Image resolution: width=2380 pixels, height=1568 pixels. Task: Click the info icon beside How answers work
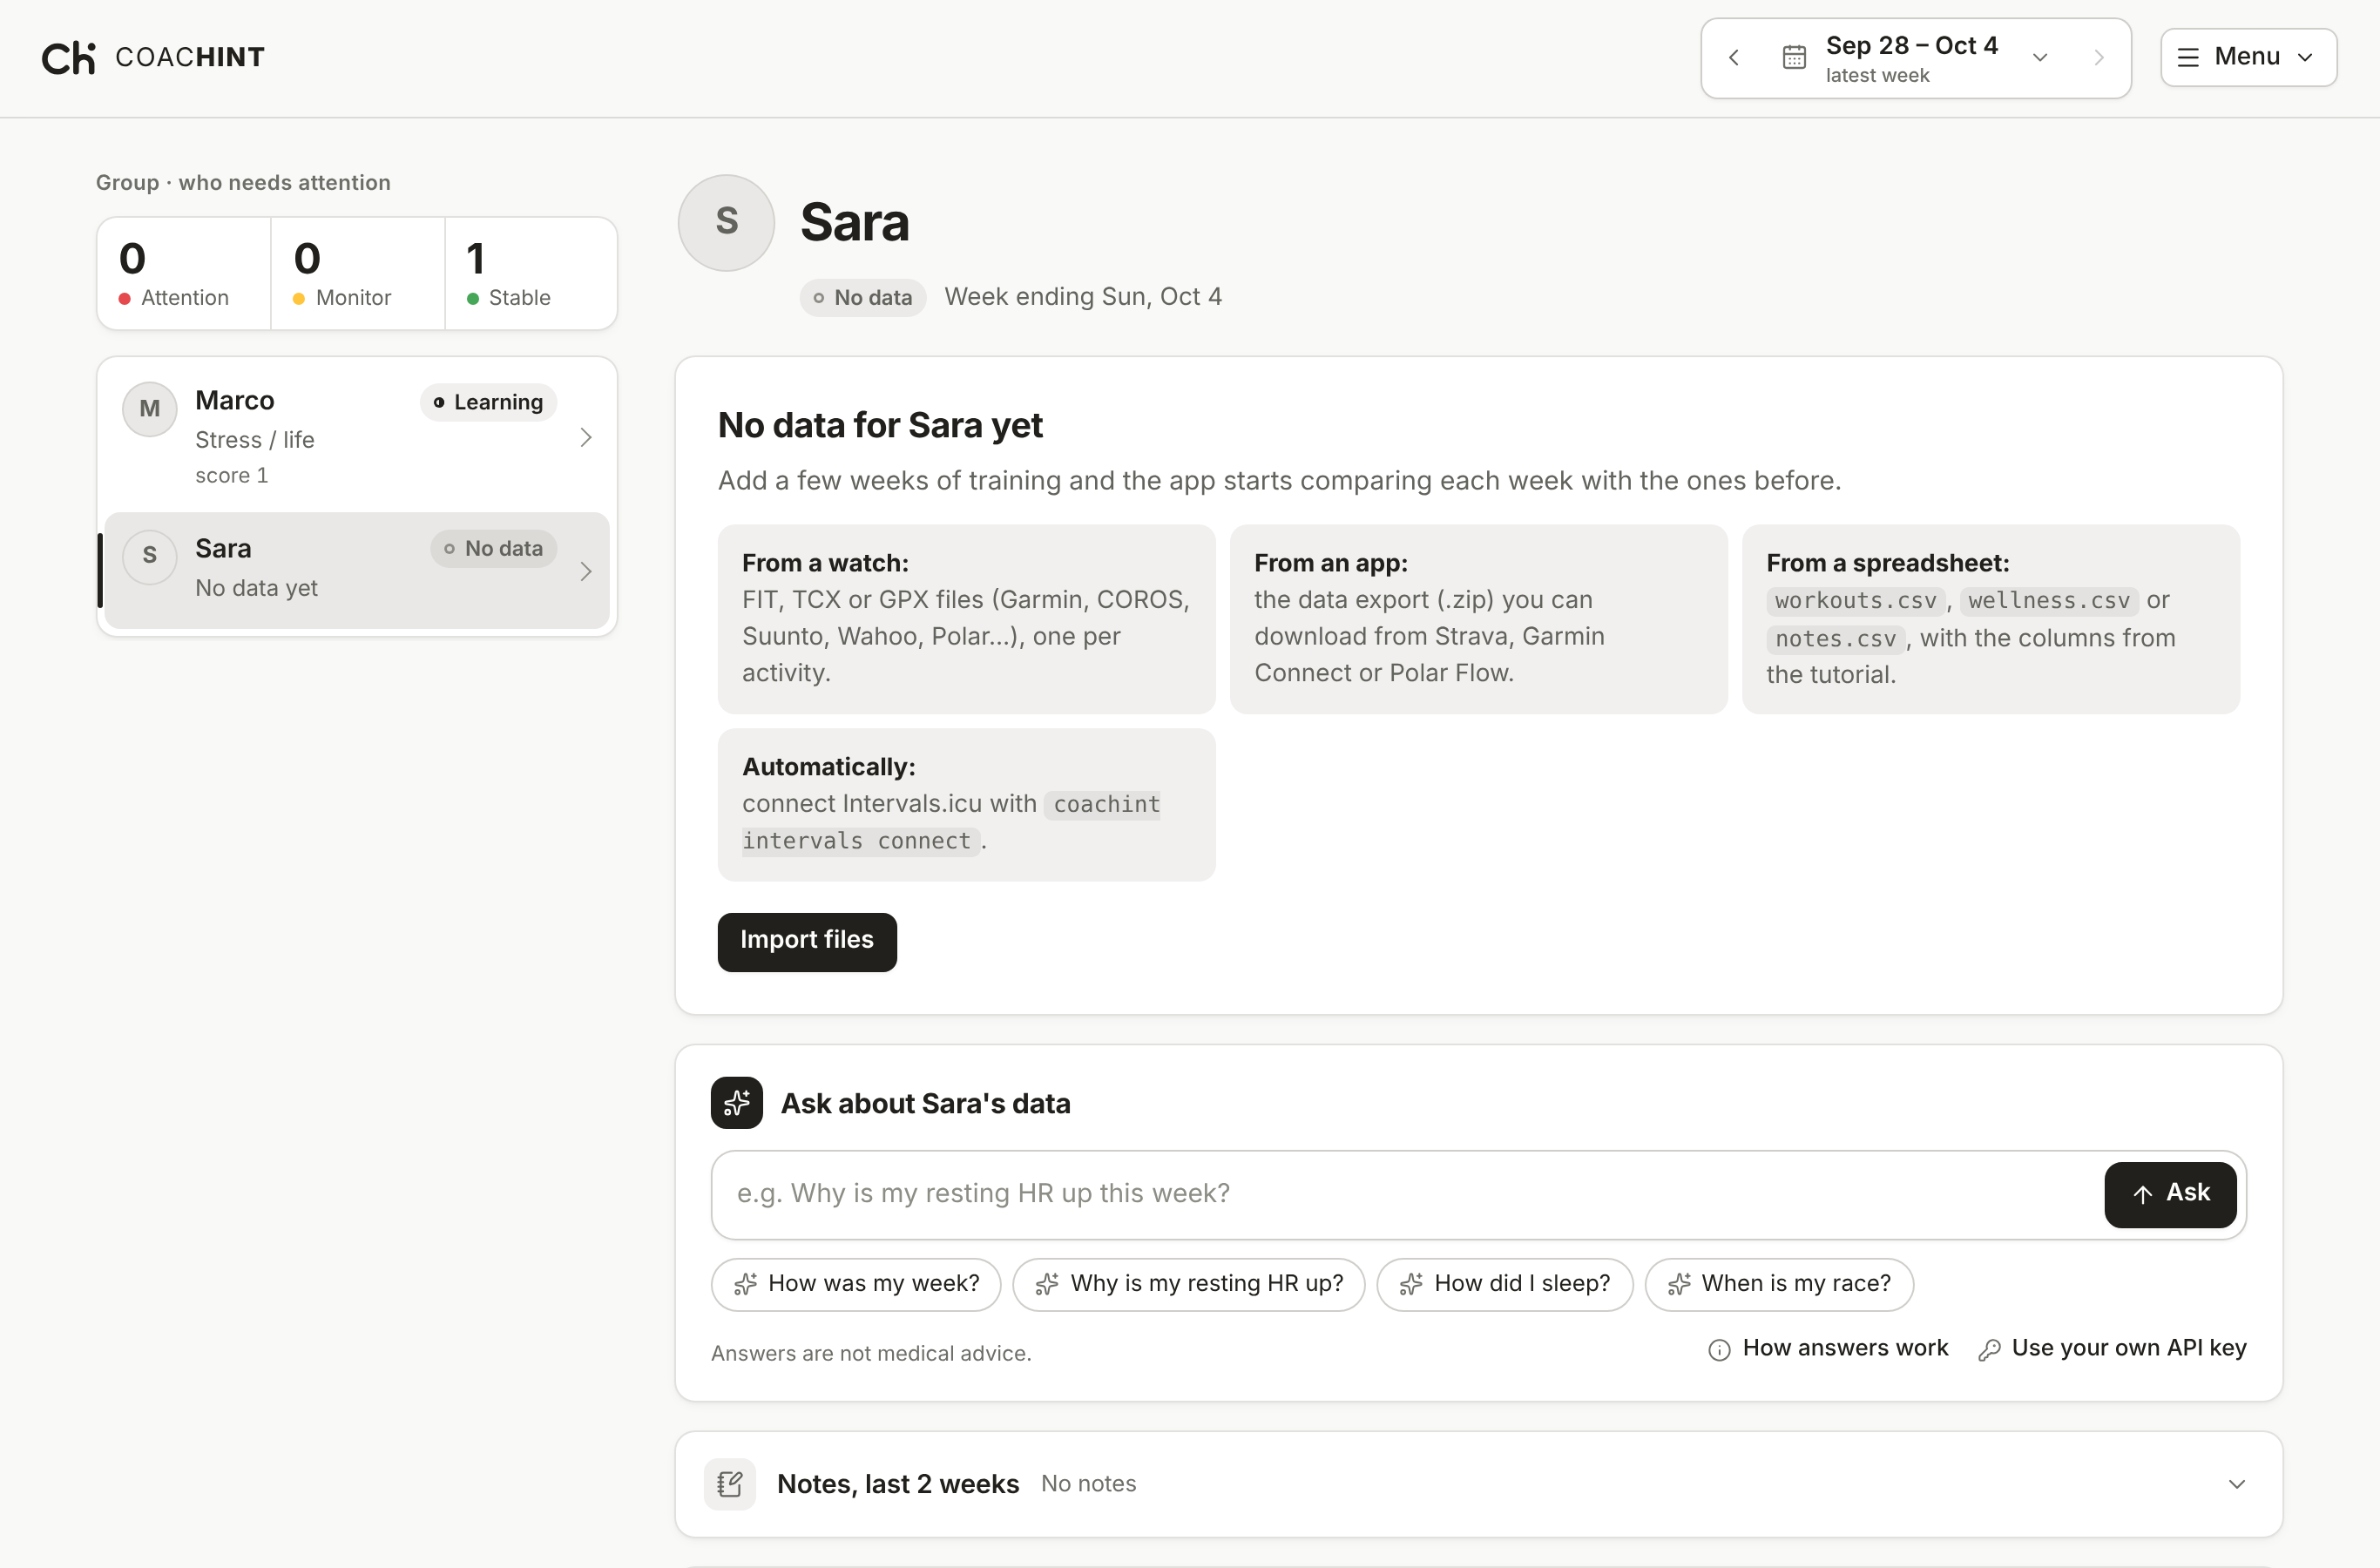click(x=1719, y=1350)
